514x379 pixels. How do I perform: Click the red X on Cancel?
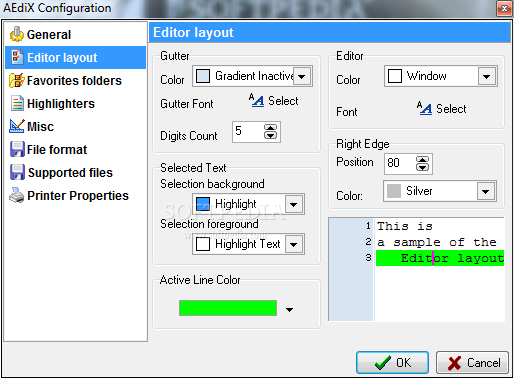454,363
